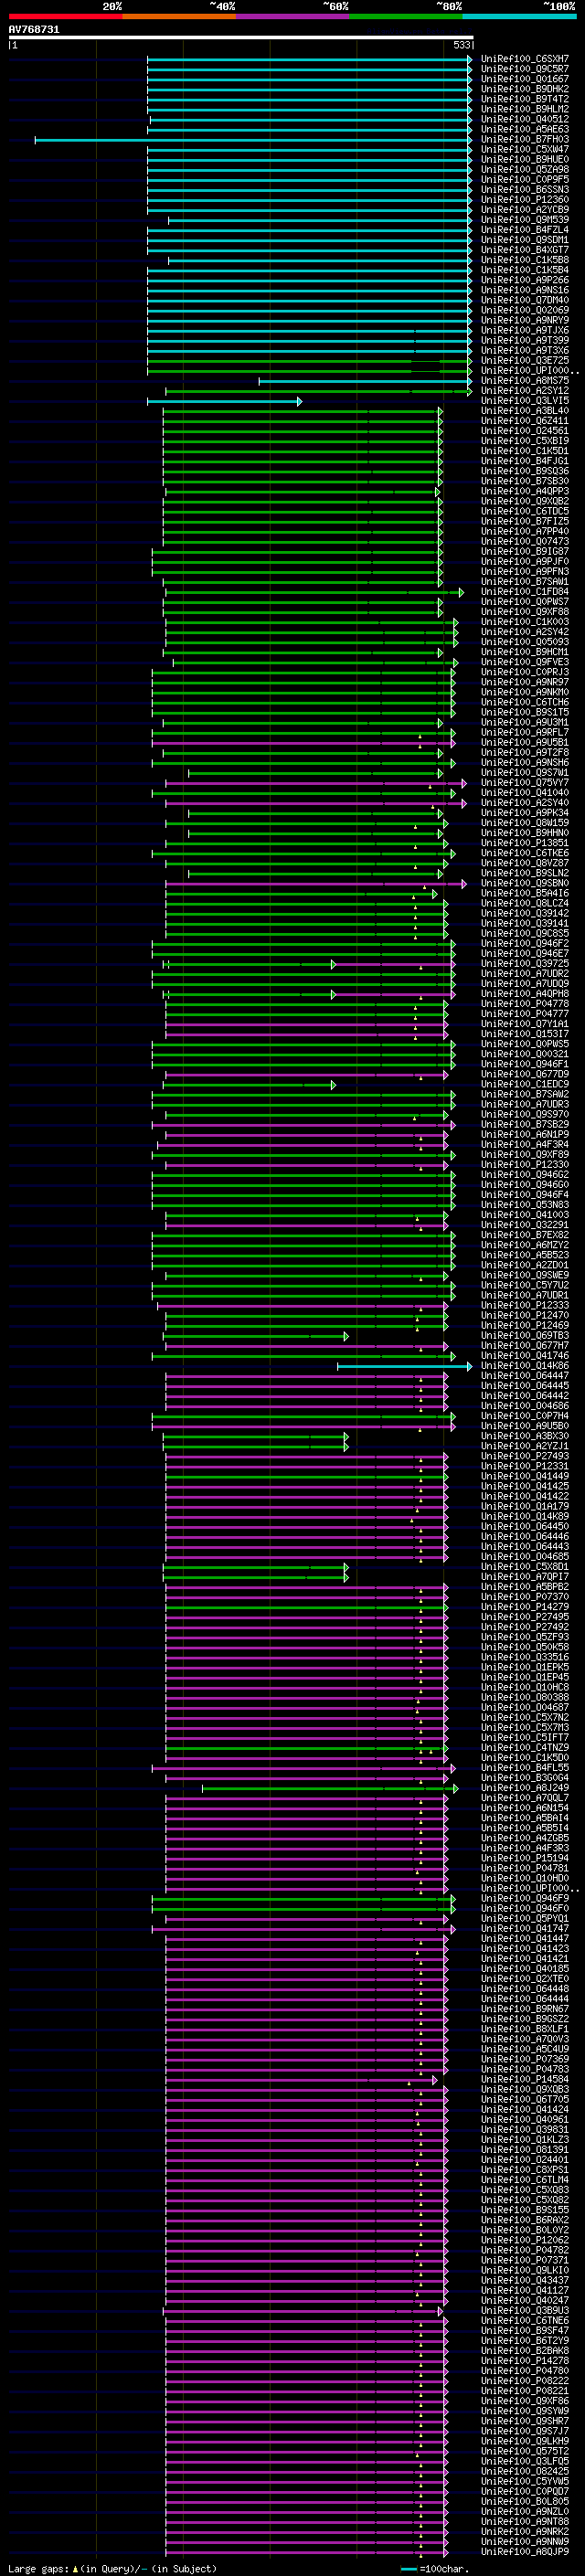Click the orange ~40% identity legend segment

point(179,16)
